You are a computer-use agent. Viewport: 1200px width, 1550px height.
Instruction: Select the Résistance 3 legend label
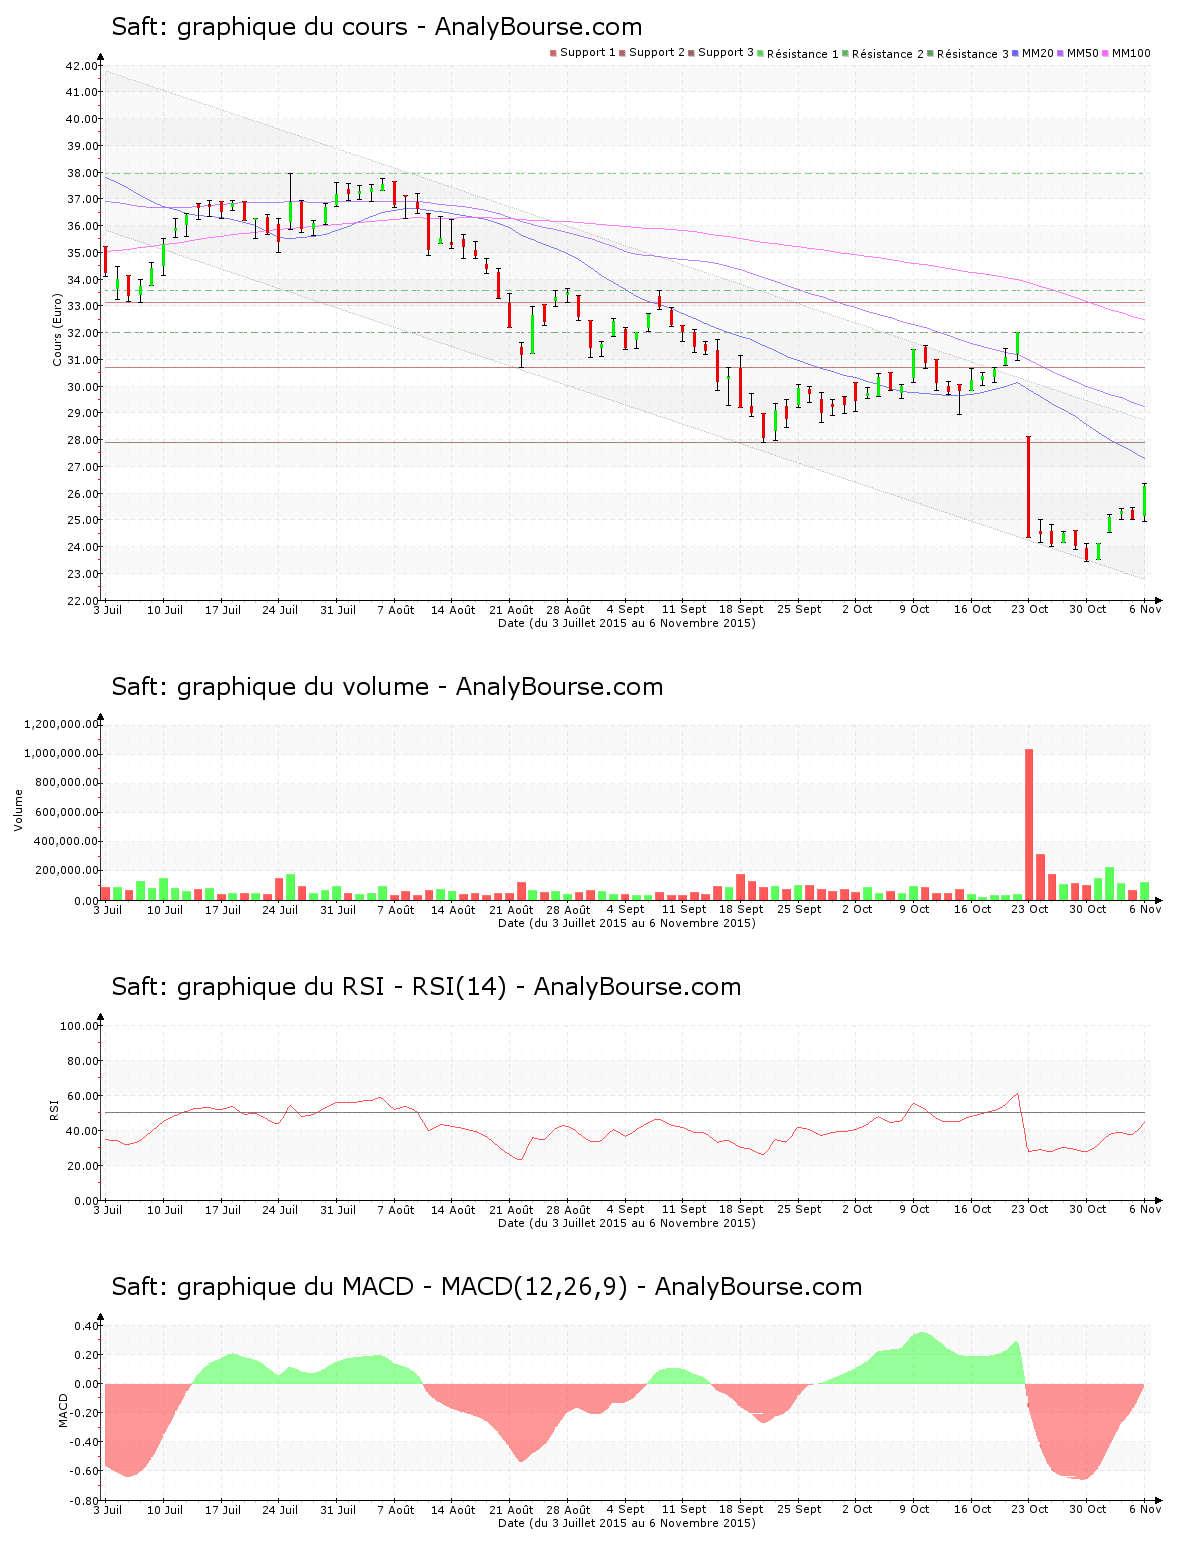click(973, 54)
